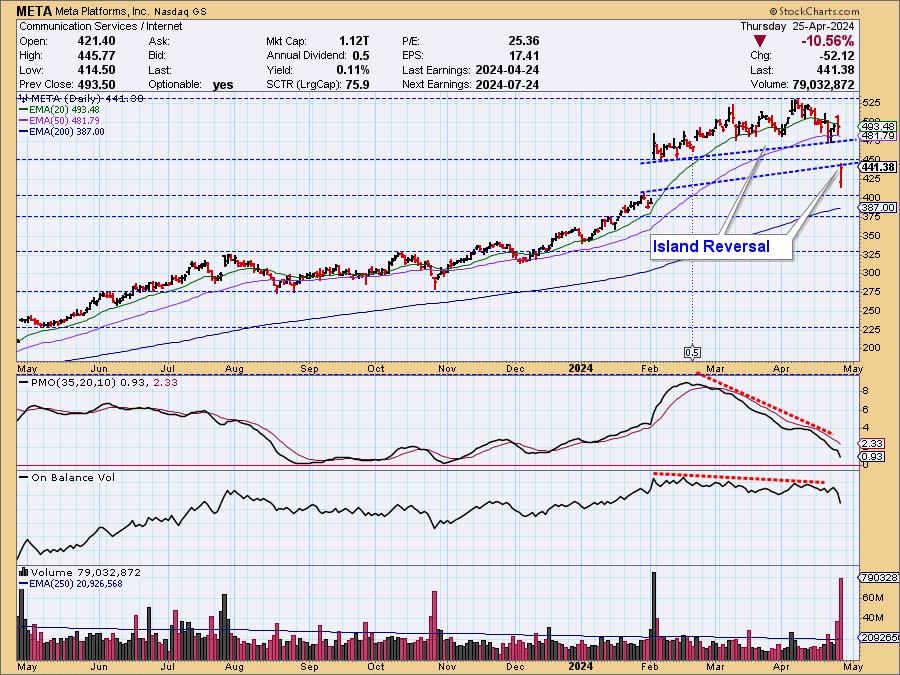Click the Feb label on the price chart axis
Image resolution: width=900 pixels, height=675 pixels.
coord(650,369)
